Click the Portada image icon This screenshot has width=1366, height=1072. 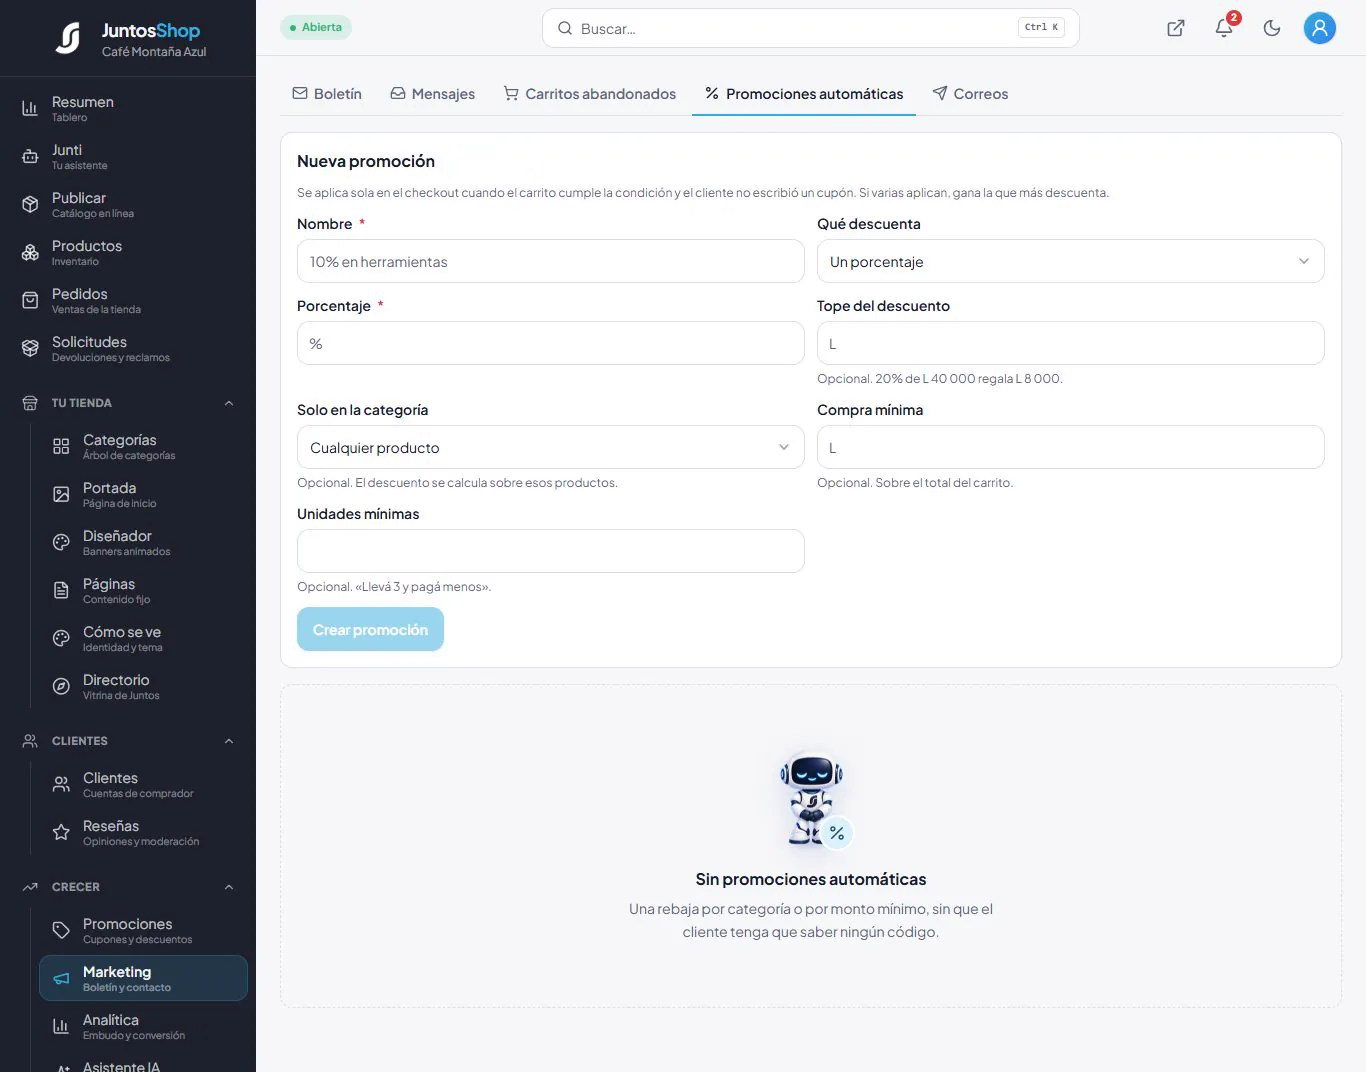61,494
